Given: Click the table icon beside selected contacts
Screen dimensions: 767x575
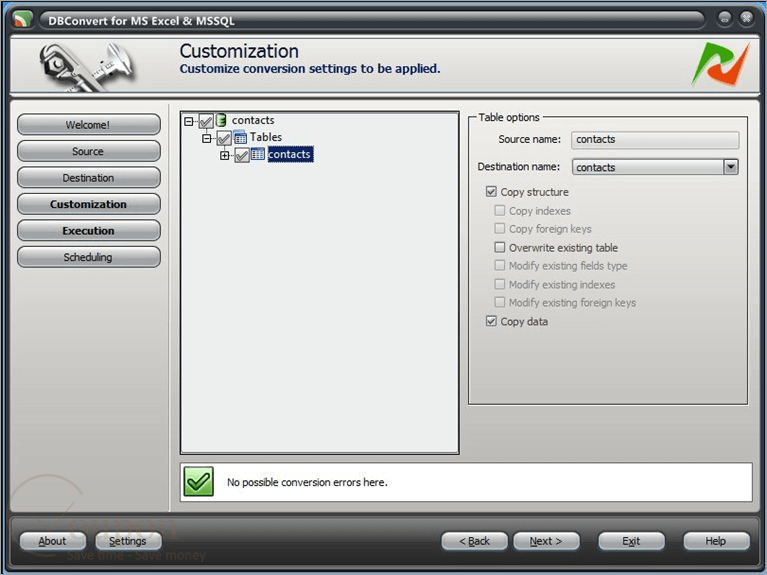Looking at the screenshot, I should point(258,155).
